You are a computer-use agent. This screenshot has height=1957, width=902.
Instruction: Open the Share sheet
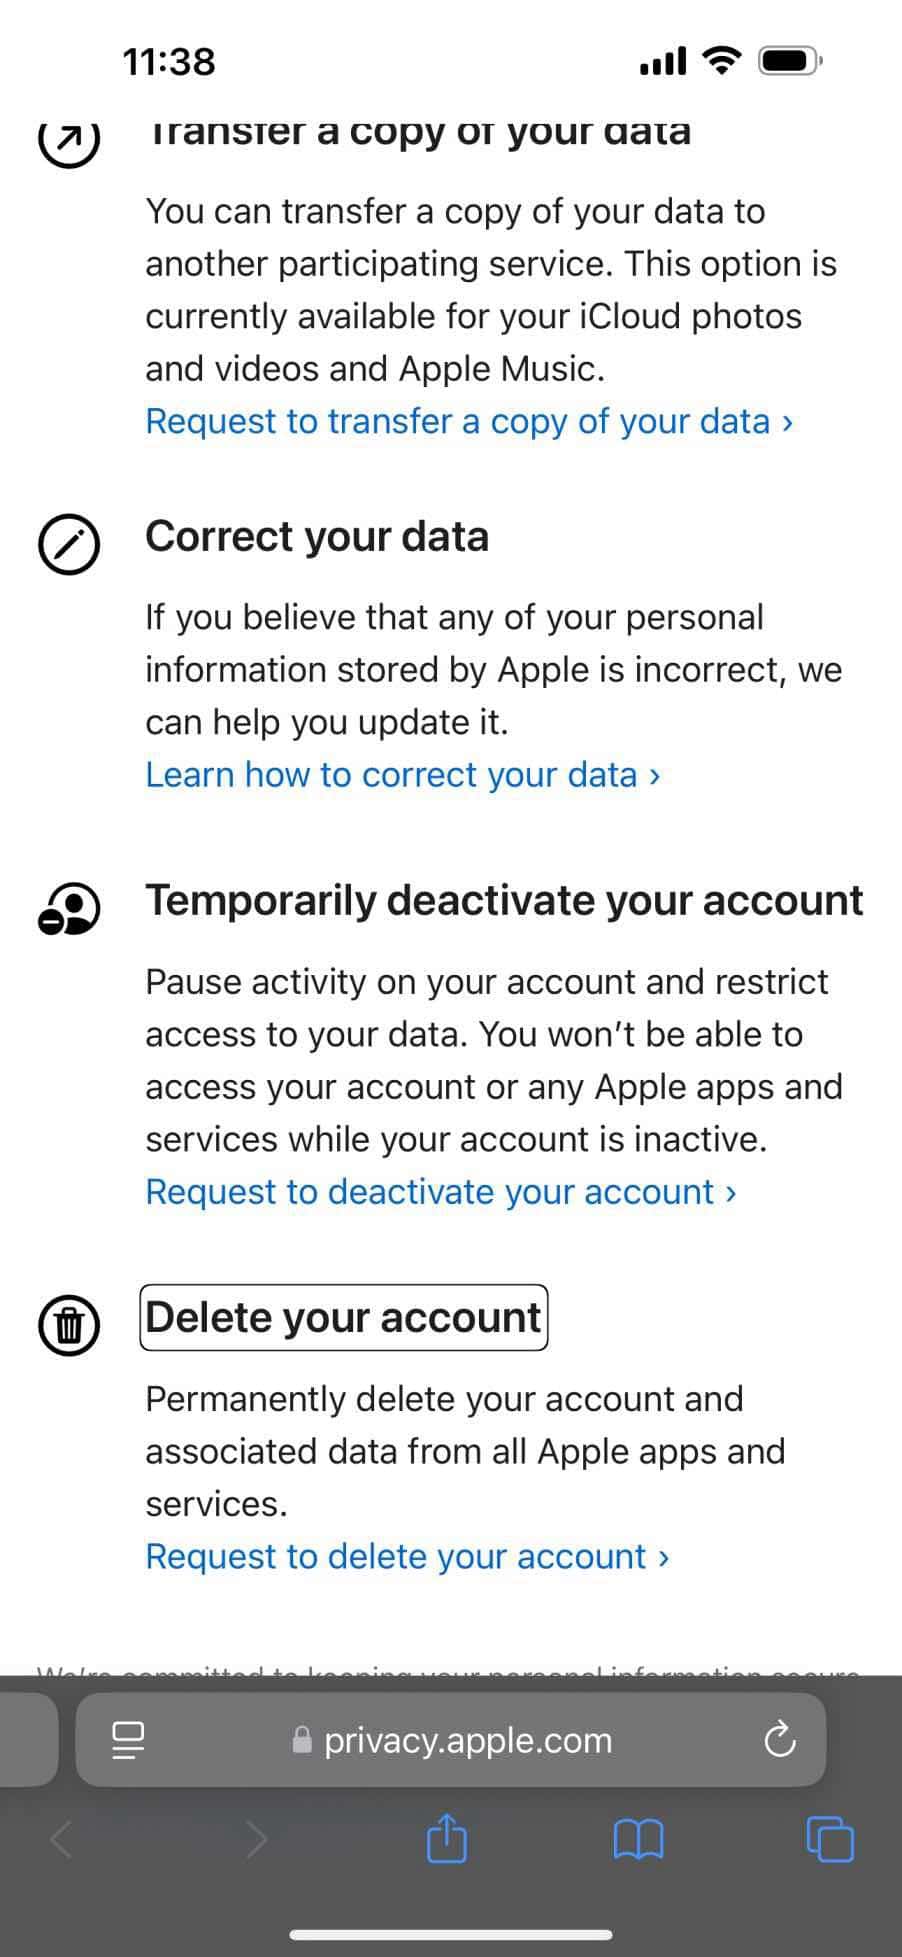[446, 1840]
